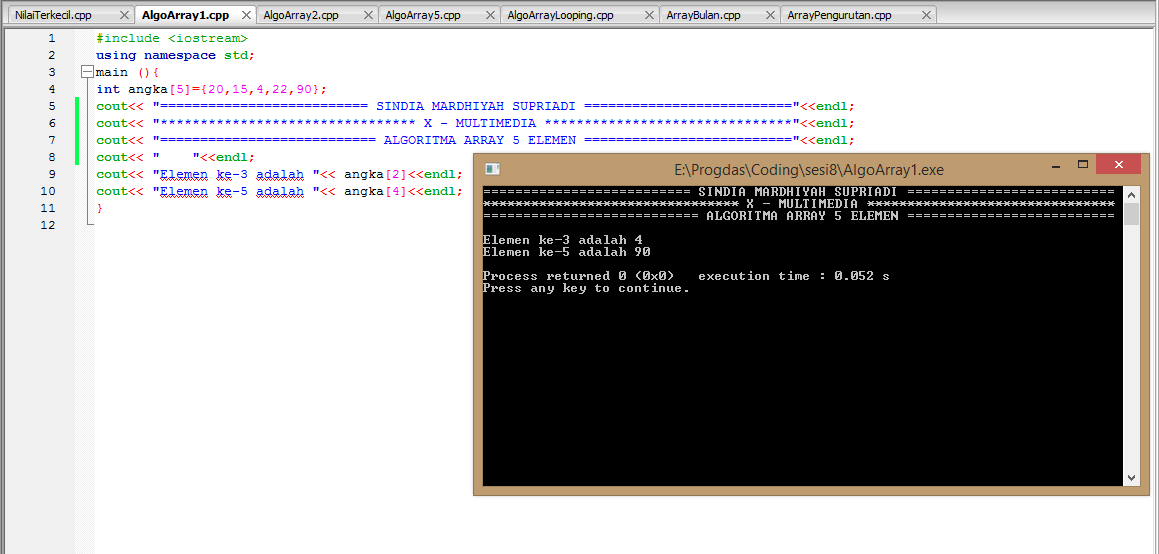Viewport: 1159px width, 554px height.
Task: Click the console vertical scrollbar thumb
Action: (x=1132, y=213)
